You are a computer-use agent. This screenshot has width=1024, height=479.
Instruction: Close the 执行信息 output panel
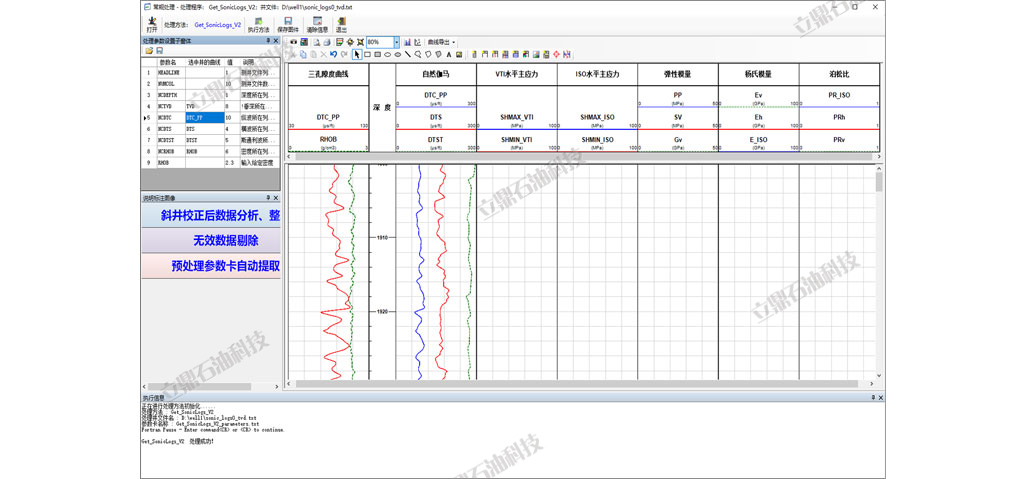coord(881,397)
